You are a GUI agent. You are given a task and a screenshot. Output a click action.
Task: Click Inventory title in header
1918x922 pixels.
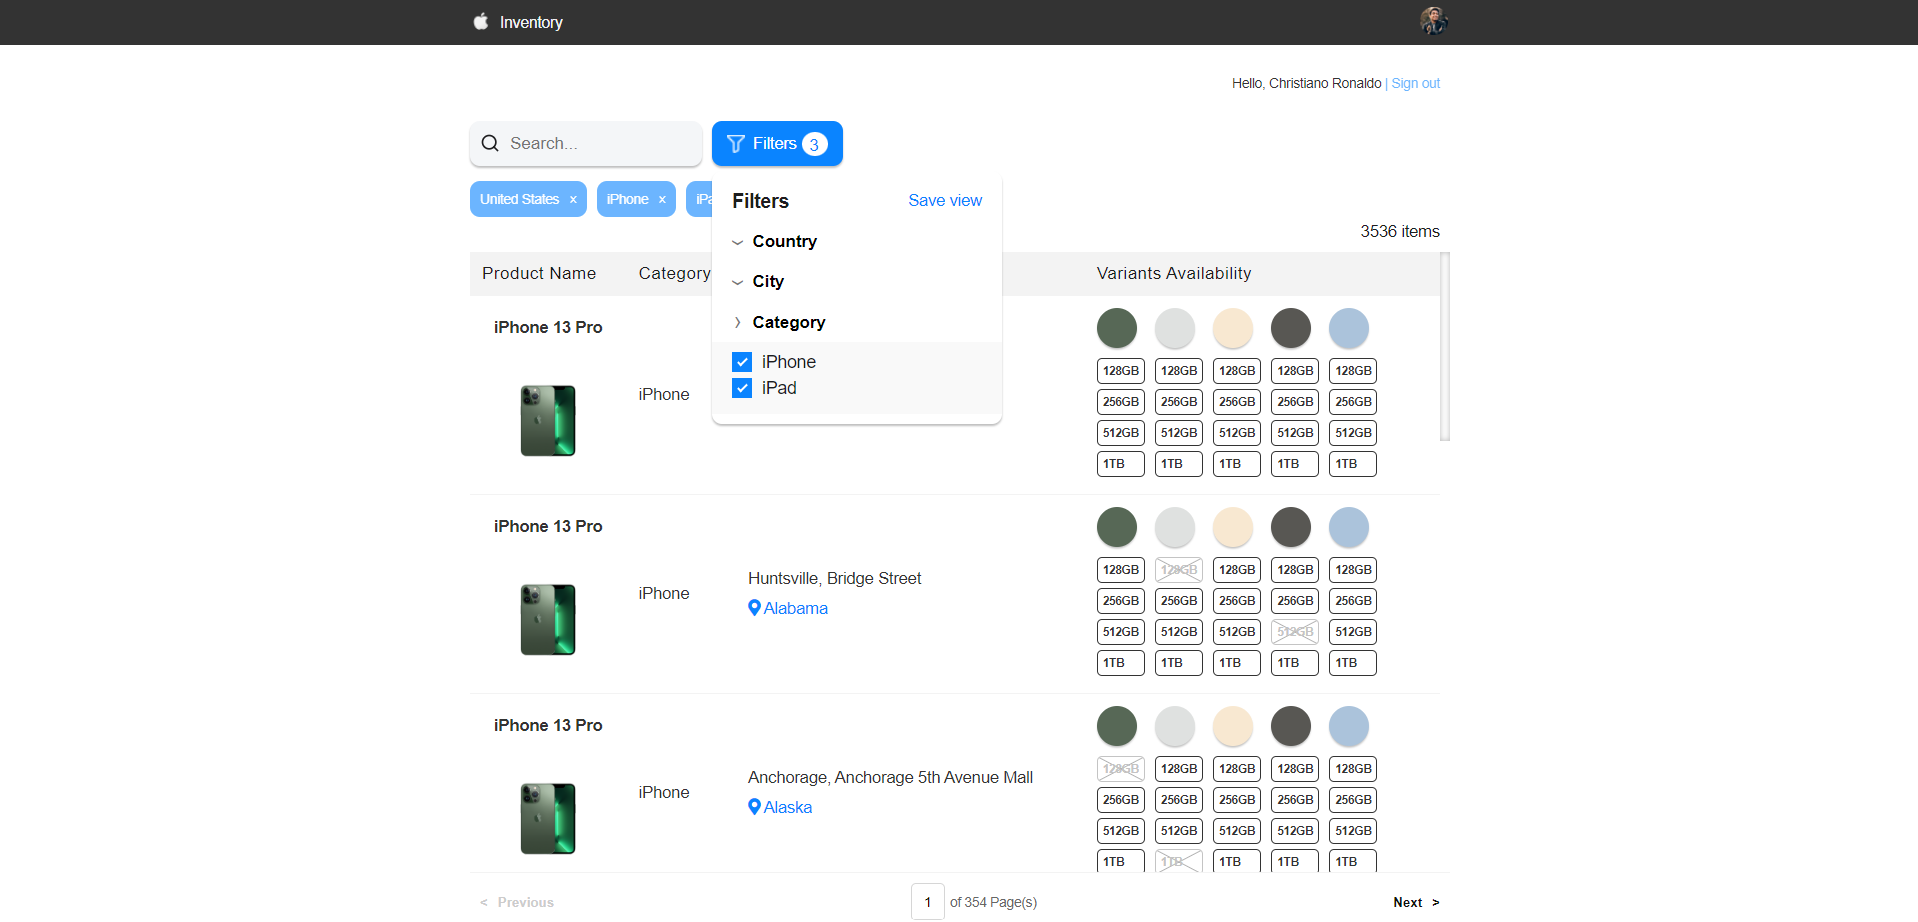coord(531,22)
